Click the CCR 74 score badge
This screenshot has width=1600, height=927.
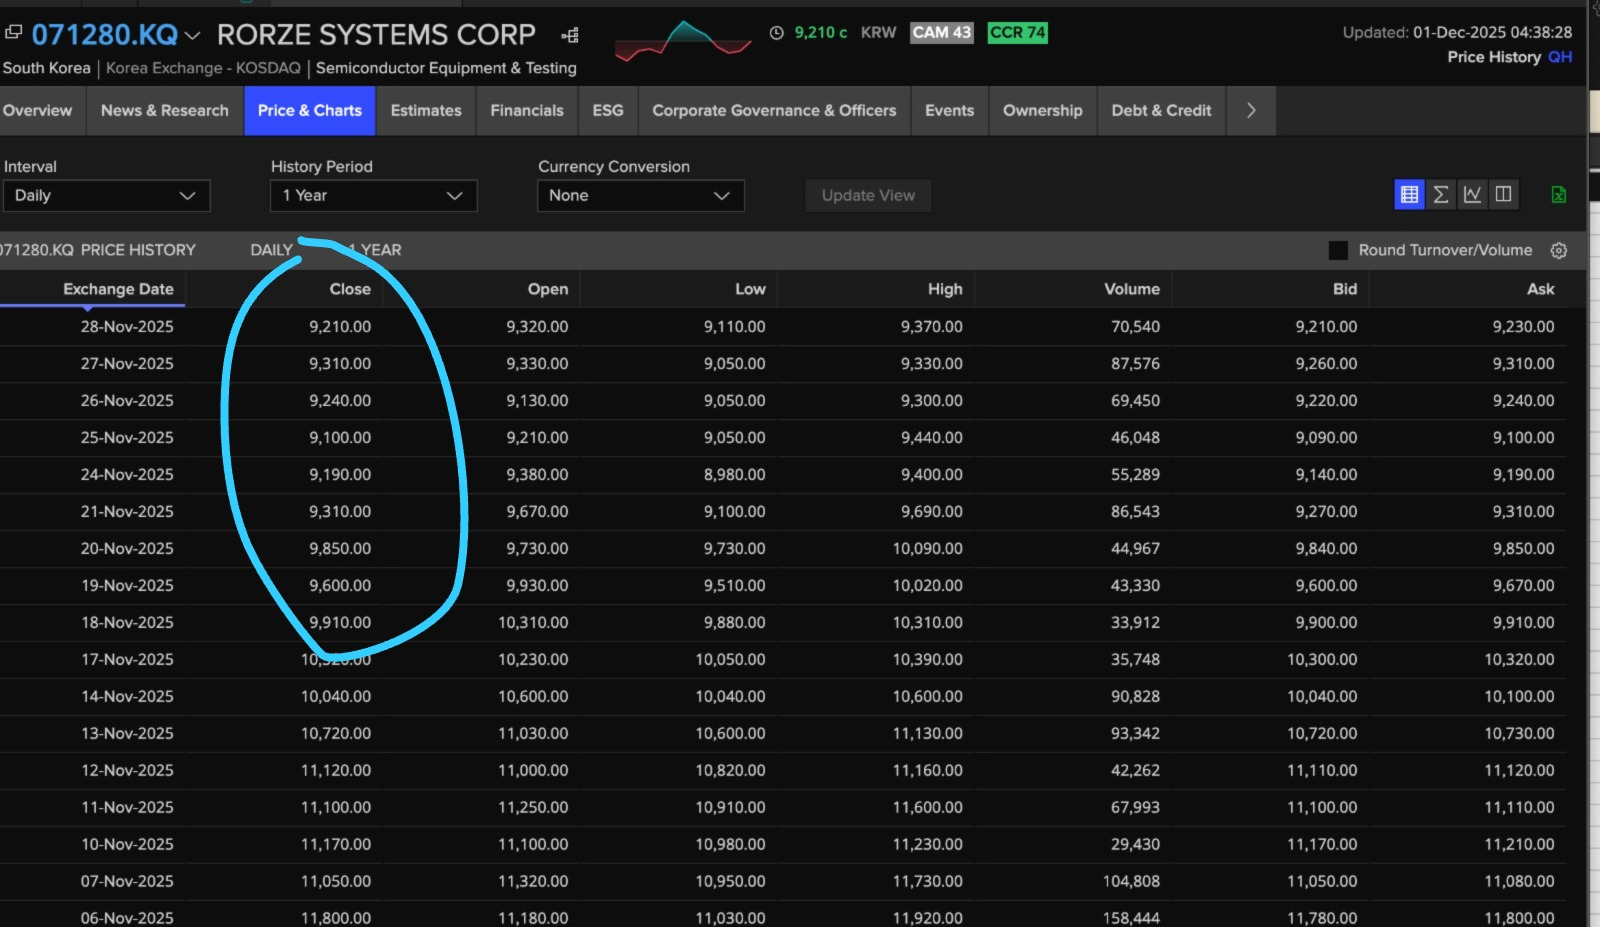1017,33
